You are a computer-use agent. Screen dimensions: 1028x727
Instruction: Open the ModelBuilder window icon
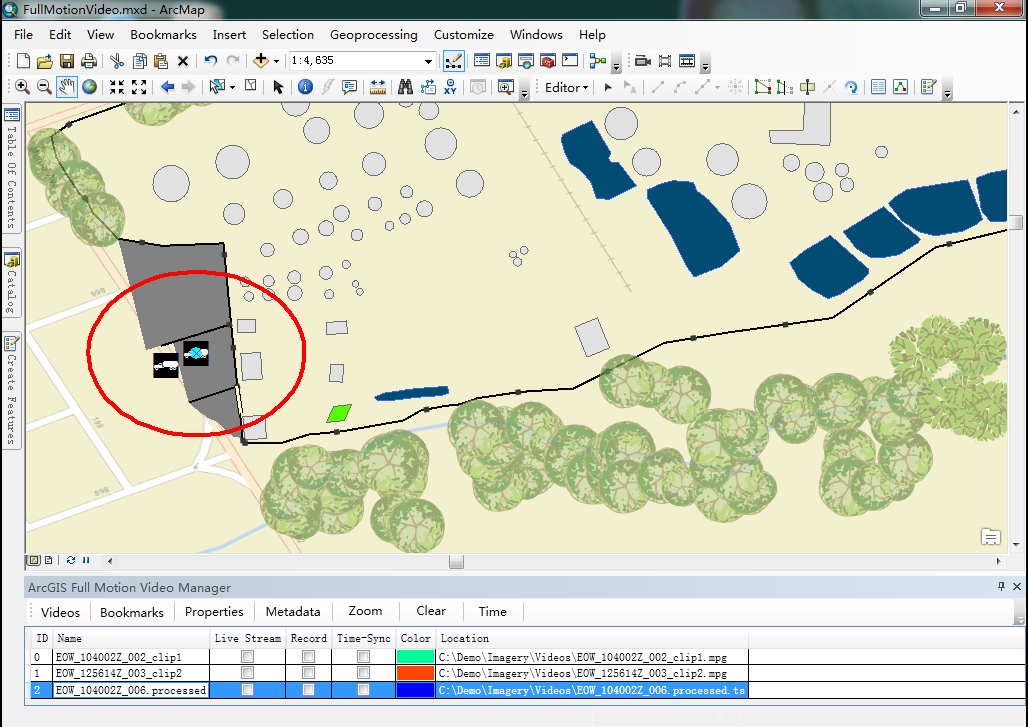(x=597, y=61)
